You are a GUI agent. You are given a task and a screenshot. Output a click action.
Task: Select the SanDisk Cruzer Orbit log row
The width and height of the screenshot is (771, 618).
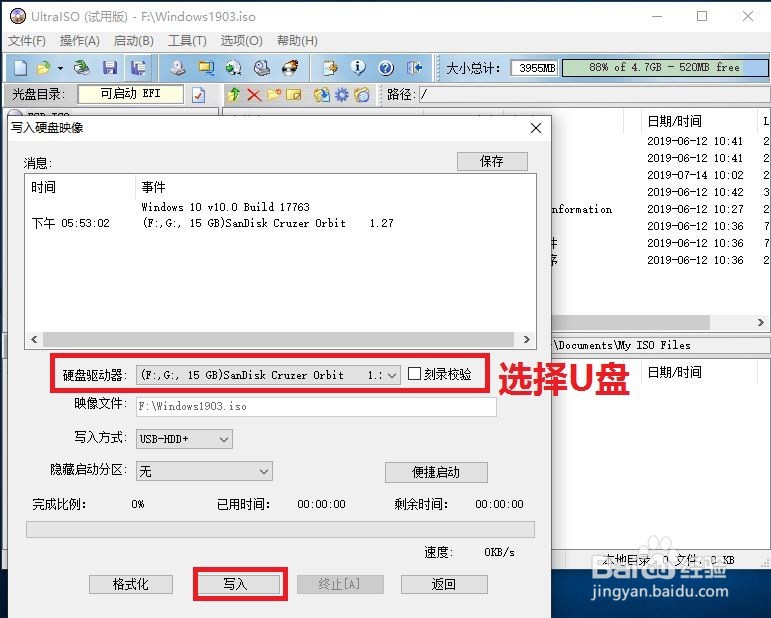[280, 223]
